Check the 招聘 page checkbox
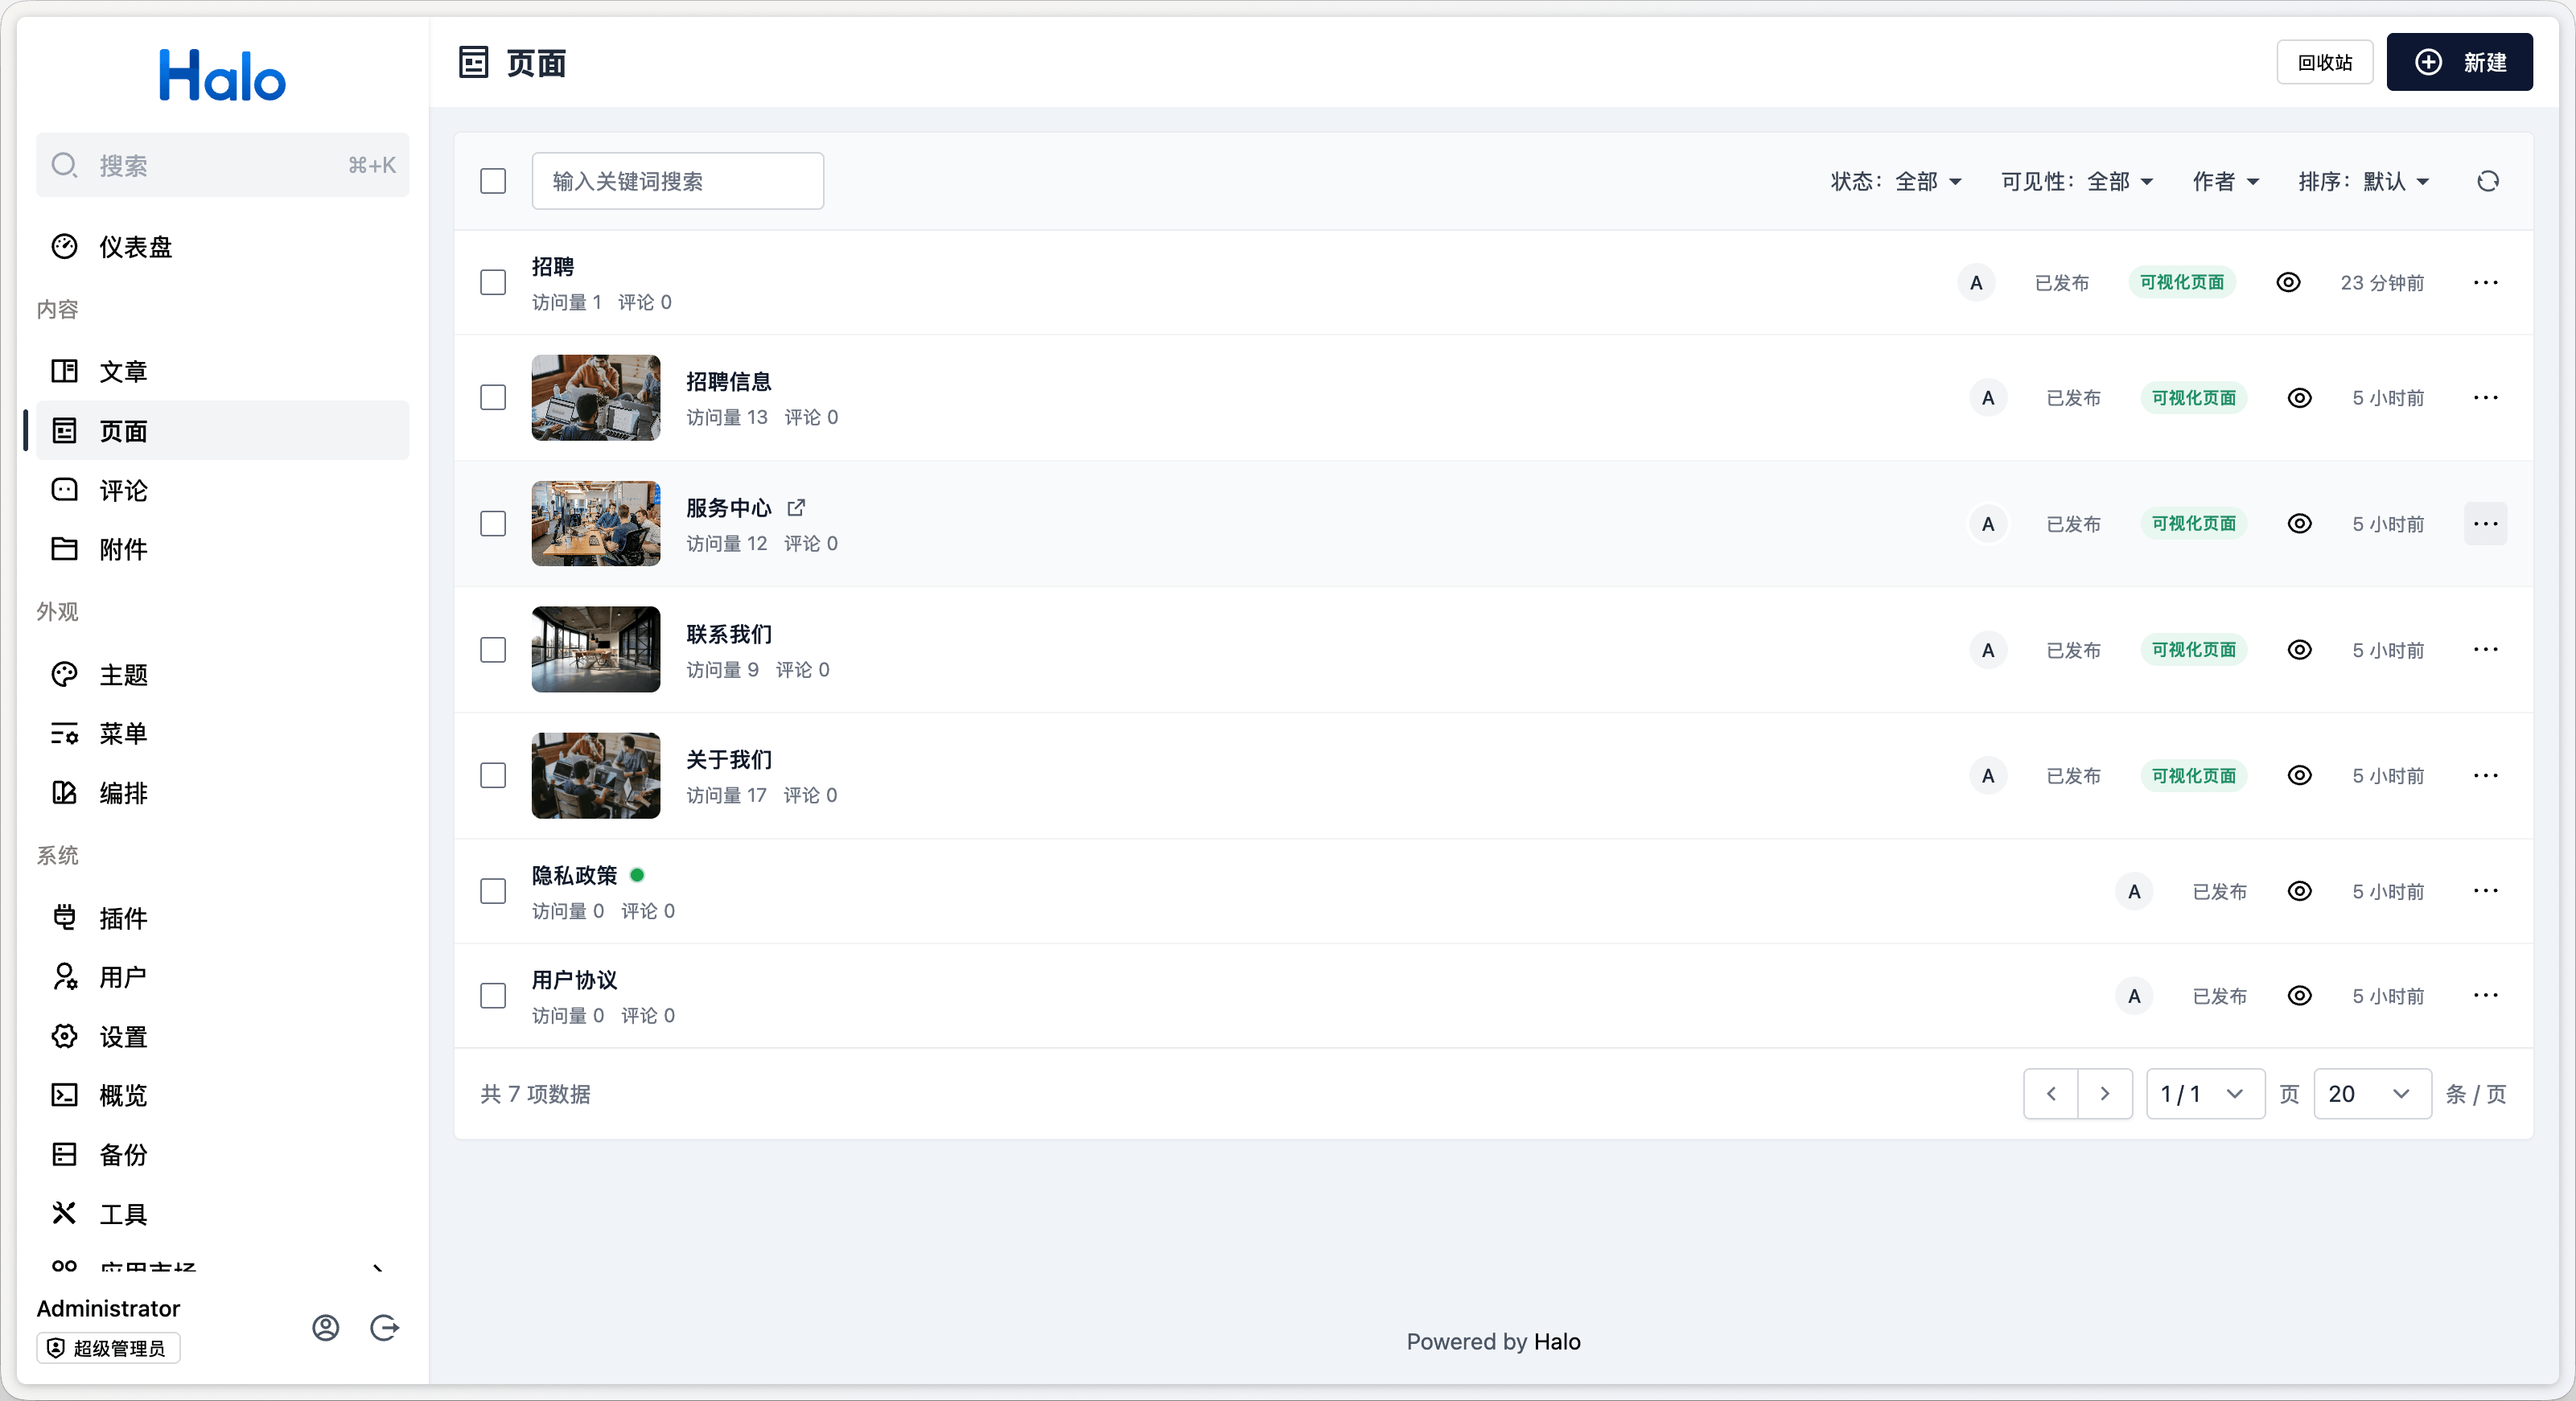Screen dimensions: 2576x1401 pyautogui.click(x=493, y=283)
